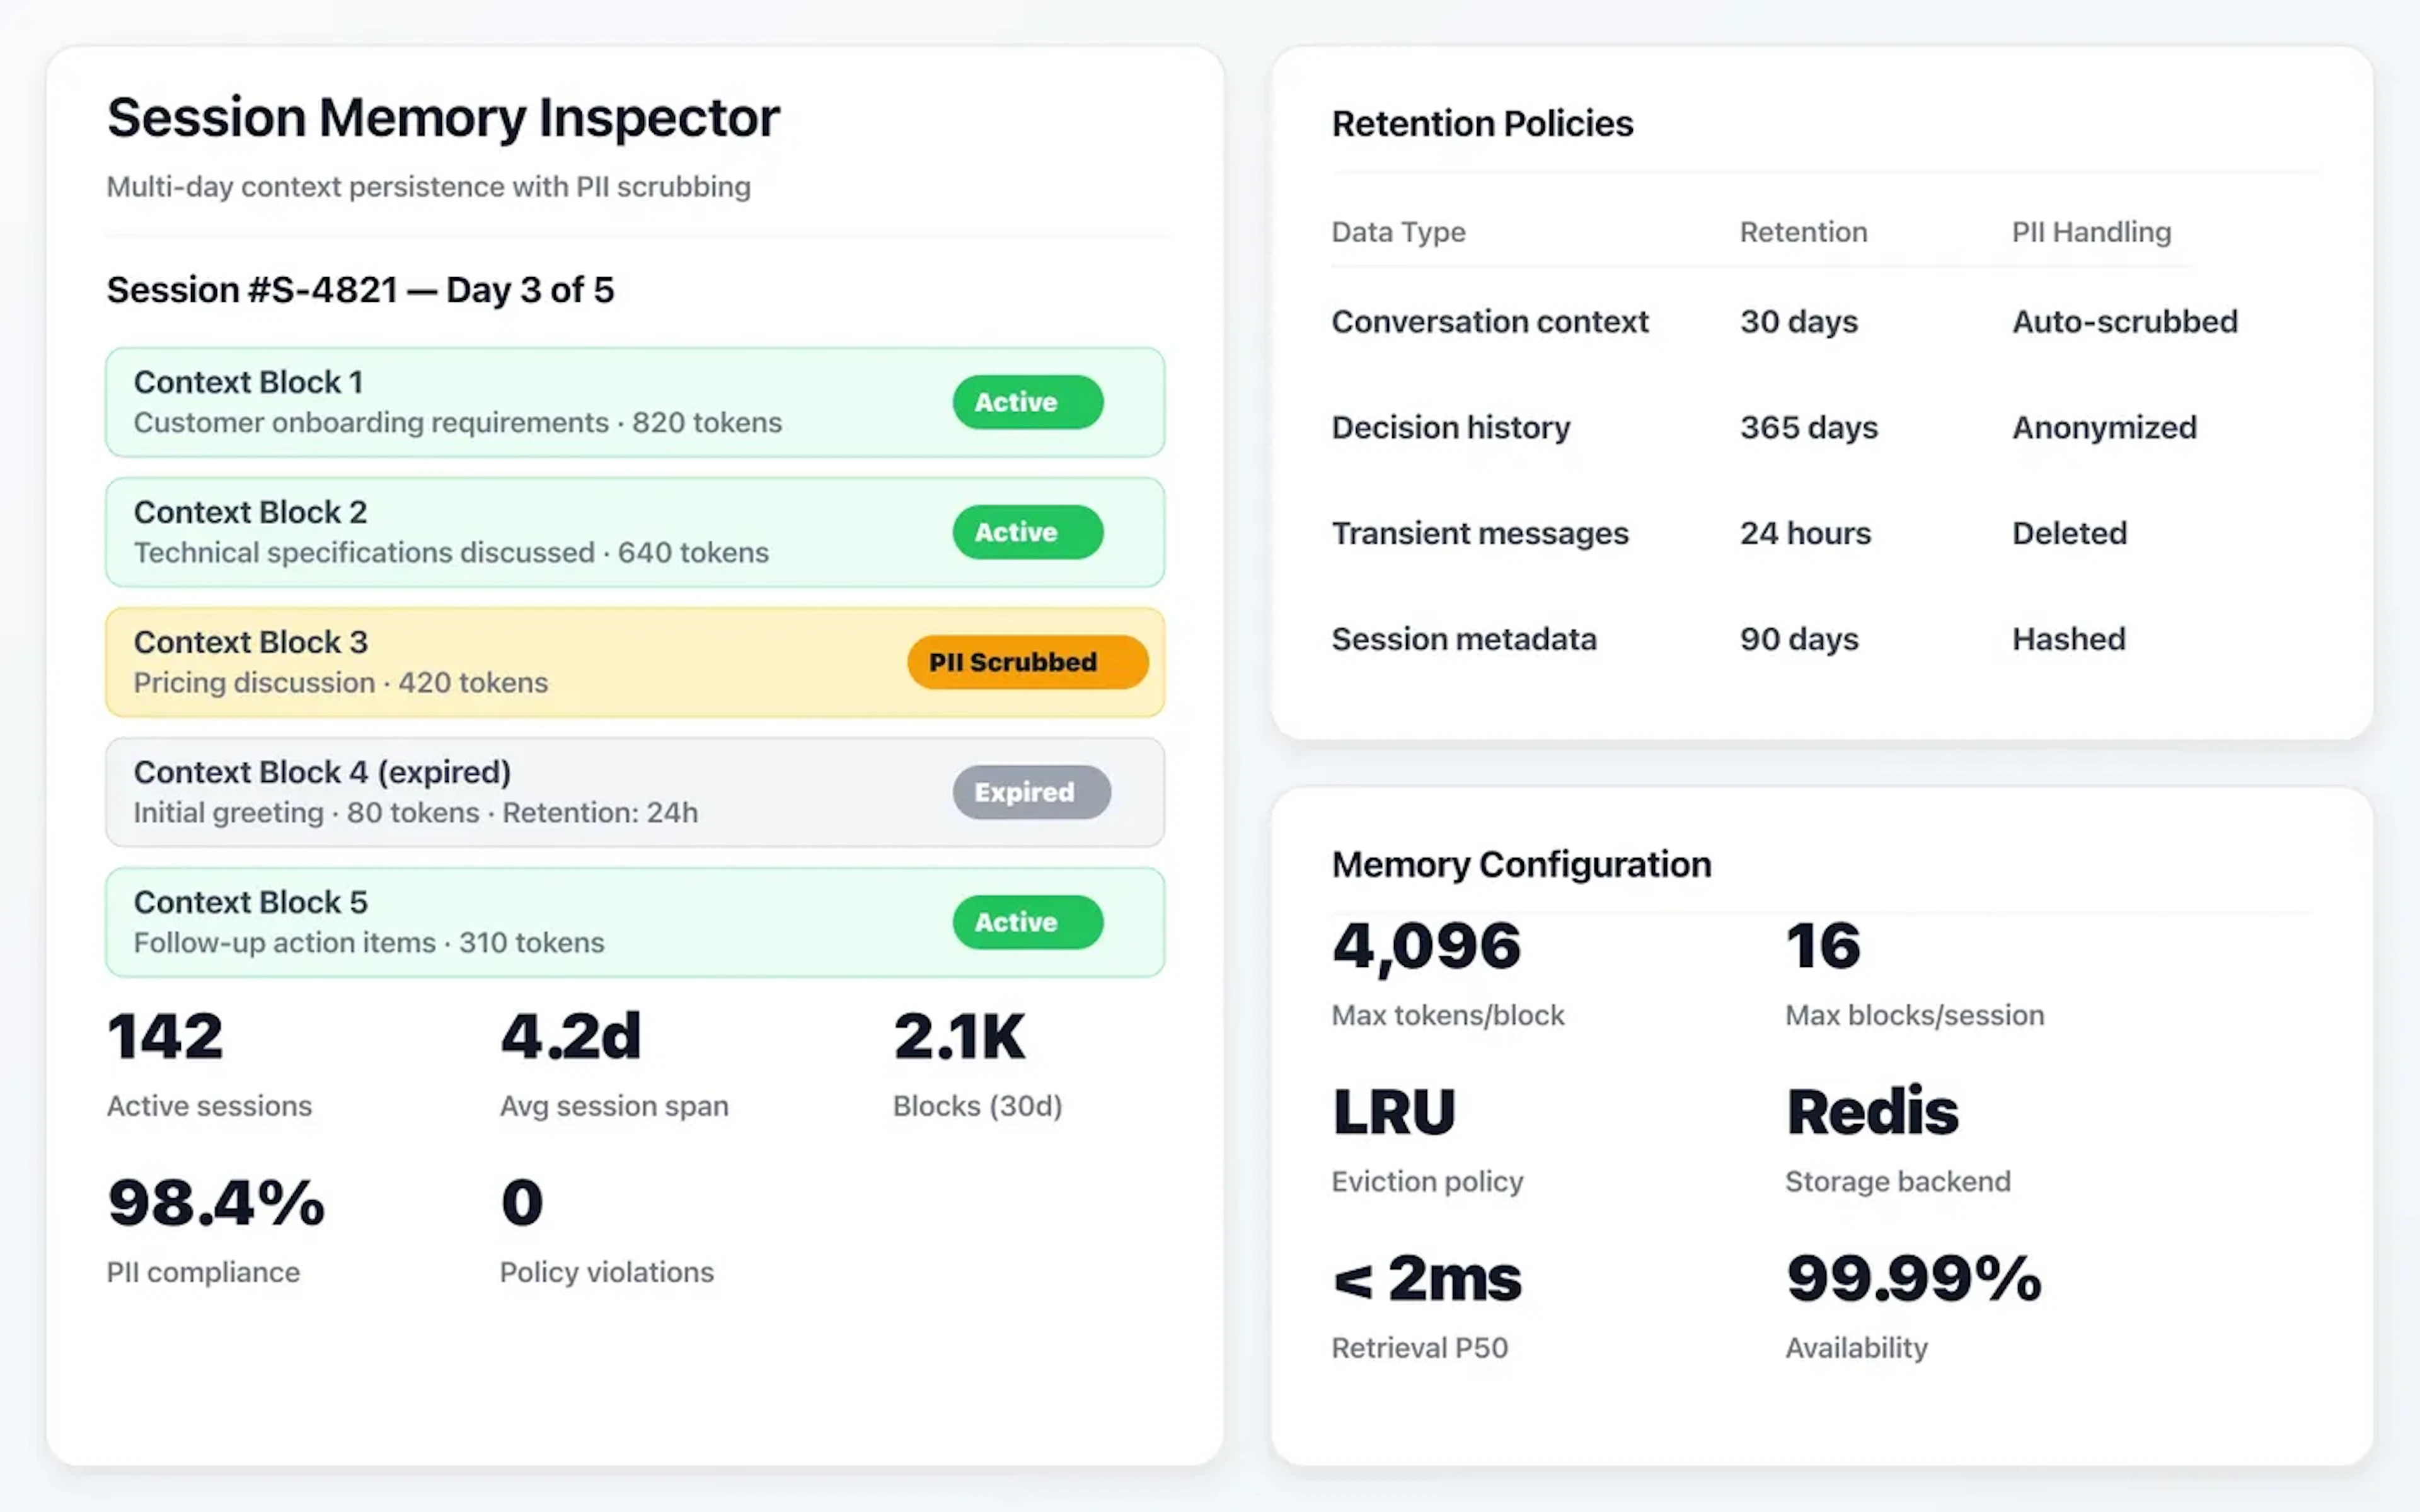Click the Expired badge on Context Block 4
This screenshot has height=1512, width=2420.
1030,792
